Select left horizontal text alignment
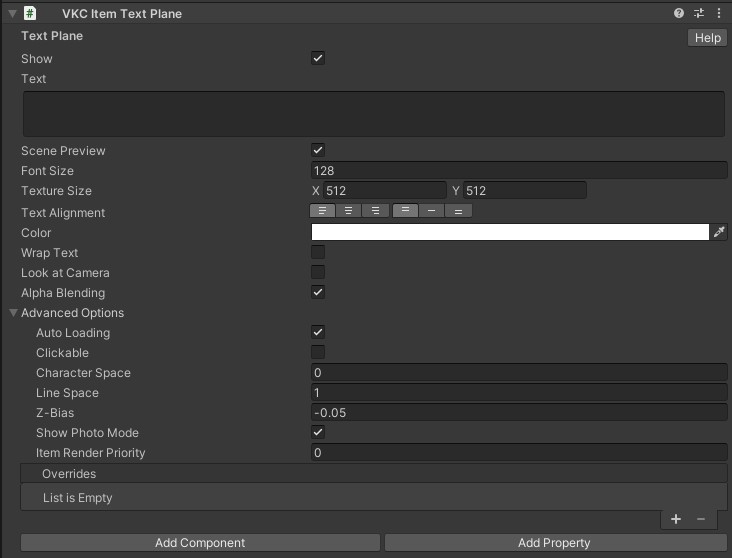 (x=322, y=211)
